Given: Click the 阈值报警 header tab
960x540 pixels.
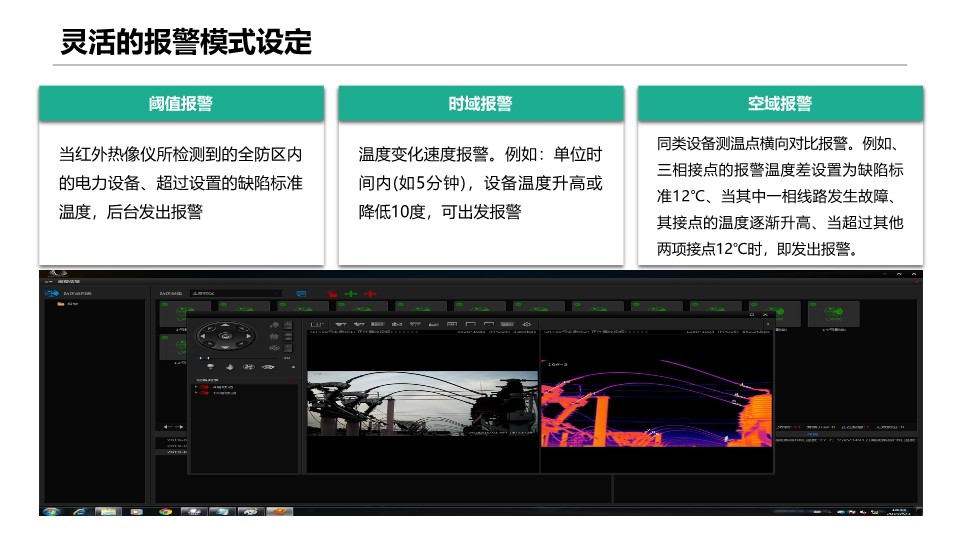Looking at the screenshot, I should (181, 104).
